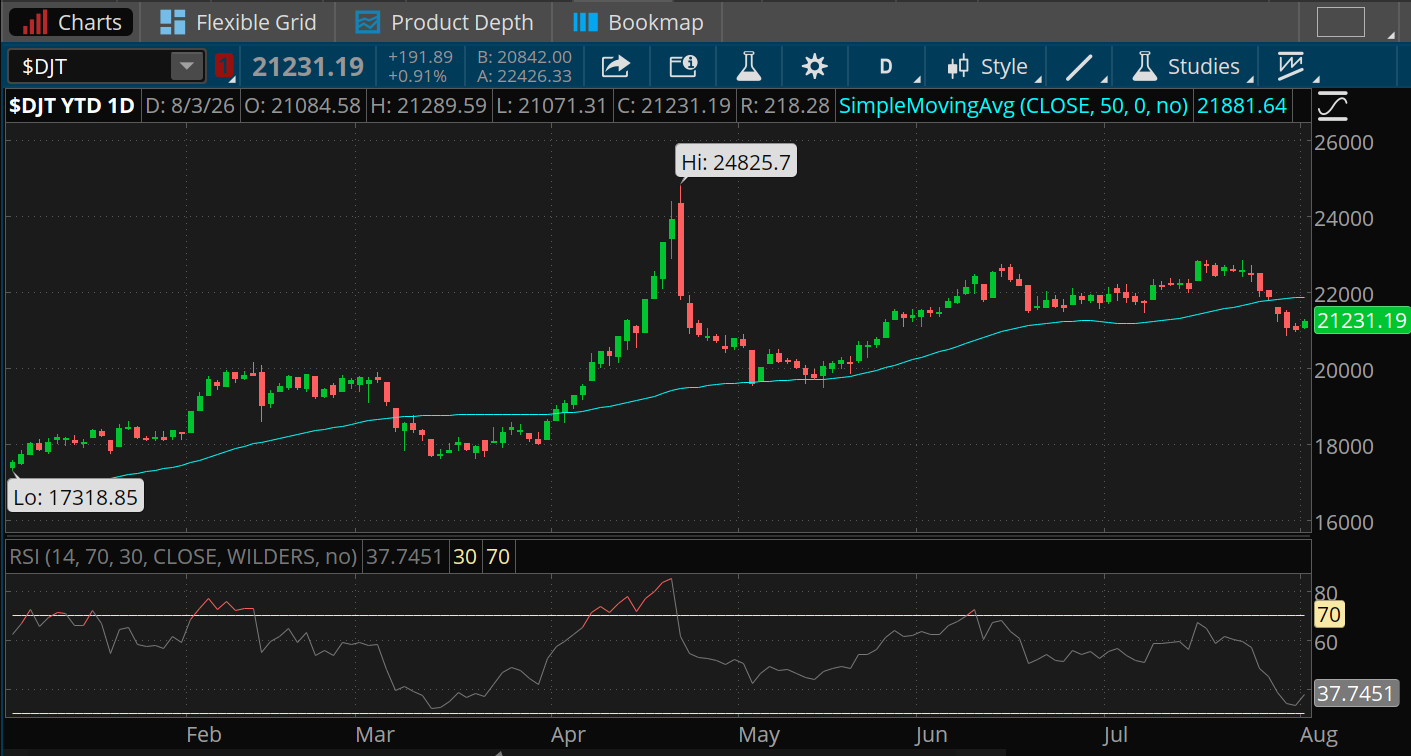This screenshot has height=756, width=1411.
Task: Click the Feb label on time axis
Action: tap(203, 736)
